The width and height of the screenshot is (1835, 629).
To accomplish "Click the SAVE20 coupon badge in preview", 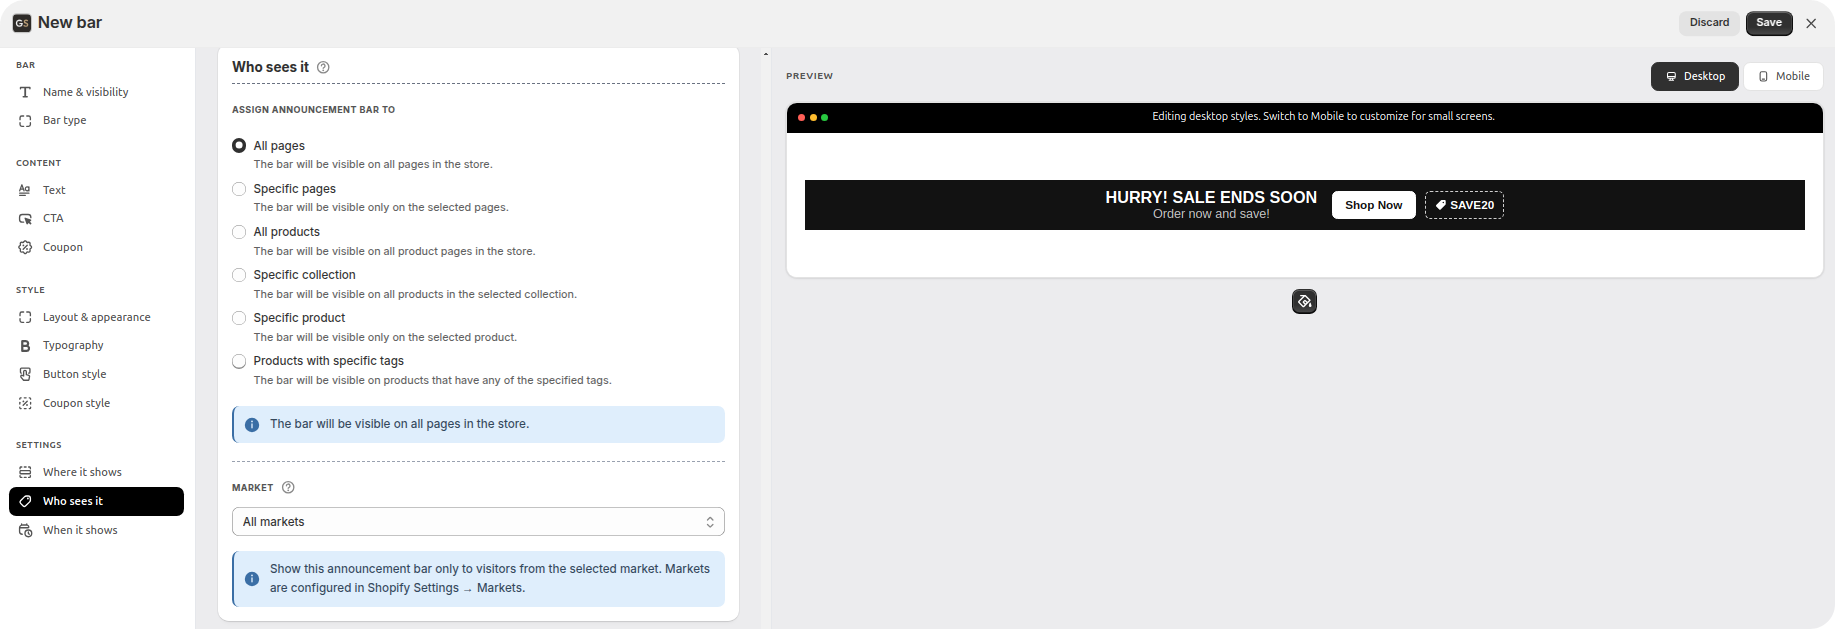I will point(1464,205).
